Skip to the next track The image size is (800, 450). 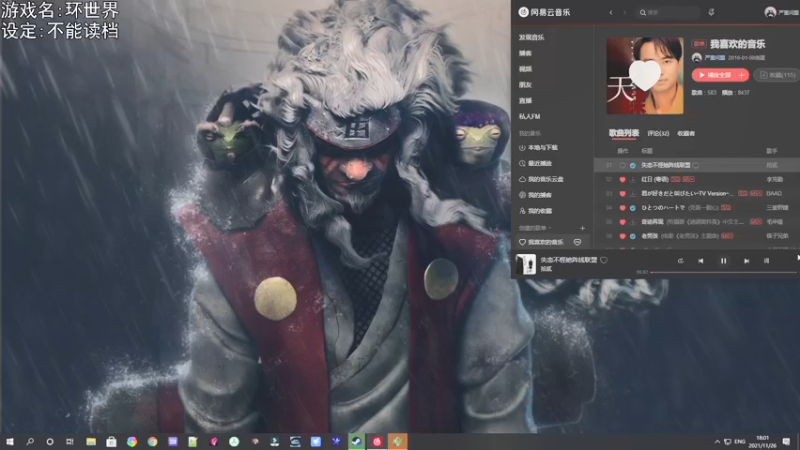pyautogui.click(x=746, y=261)
